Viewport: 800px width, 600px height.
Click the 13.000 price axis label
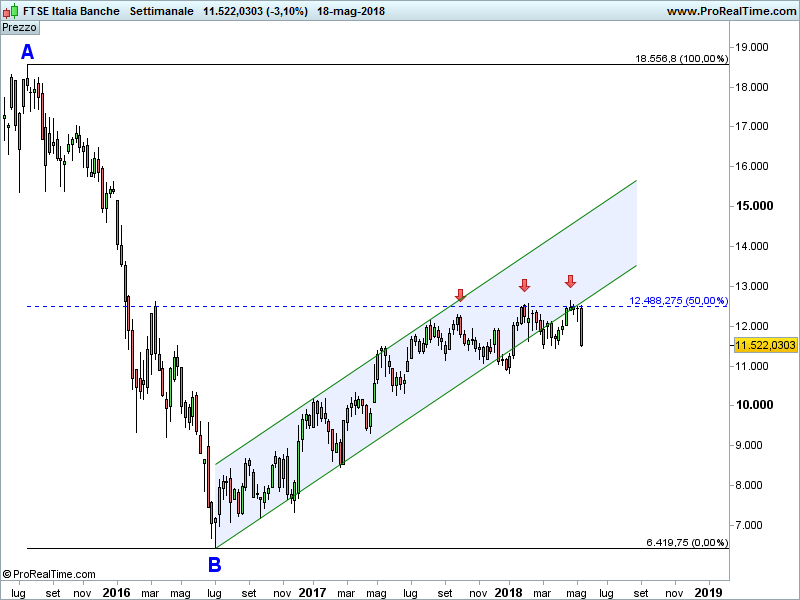(x=752, y=286)
